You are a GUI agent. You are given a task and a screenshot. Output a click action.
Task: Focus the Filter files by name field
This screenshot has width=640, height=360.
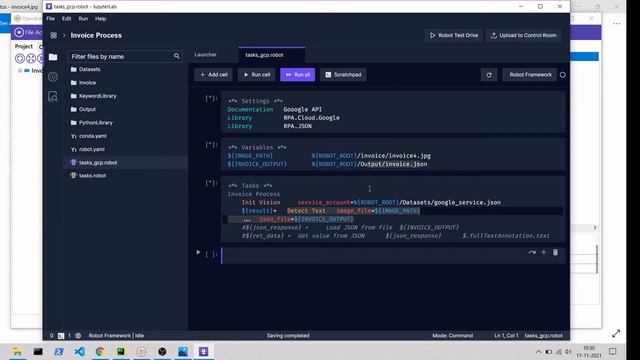(x=125, y=56)
